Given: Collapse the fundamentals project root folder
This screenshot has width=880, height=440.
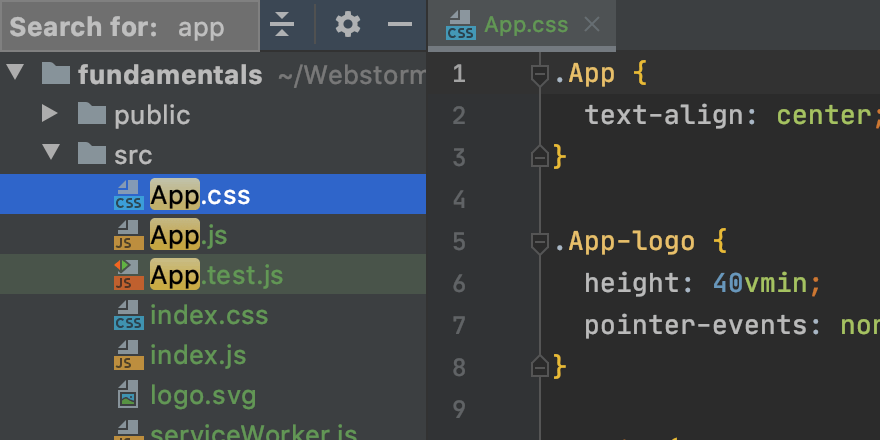Looking at the screenshot, I should pyautogui.click(x=15, y=74).
